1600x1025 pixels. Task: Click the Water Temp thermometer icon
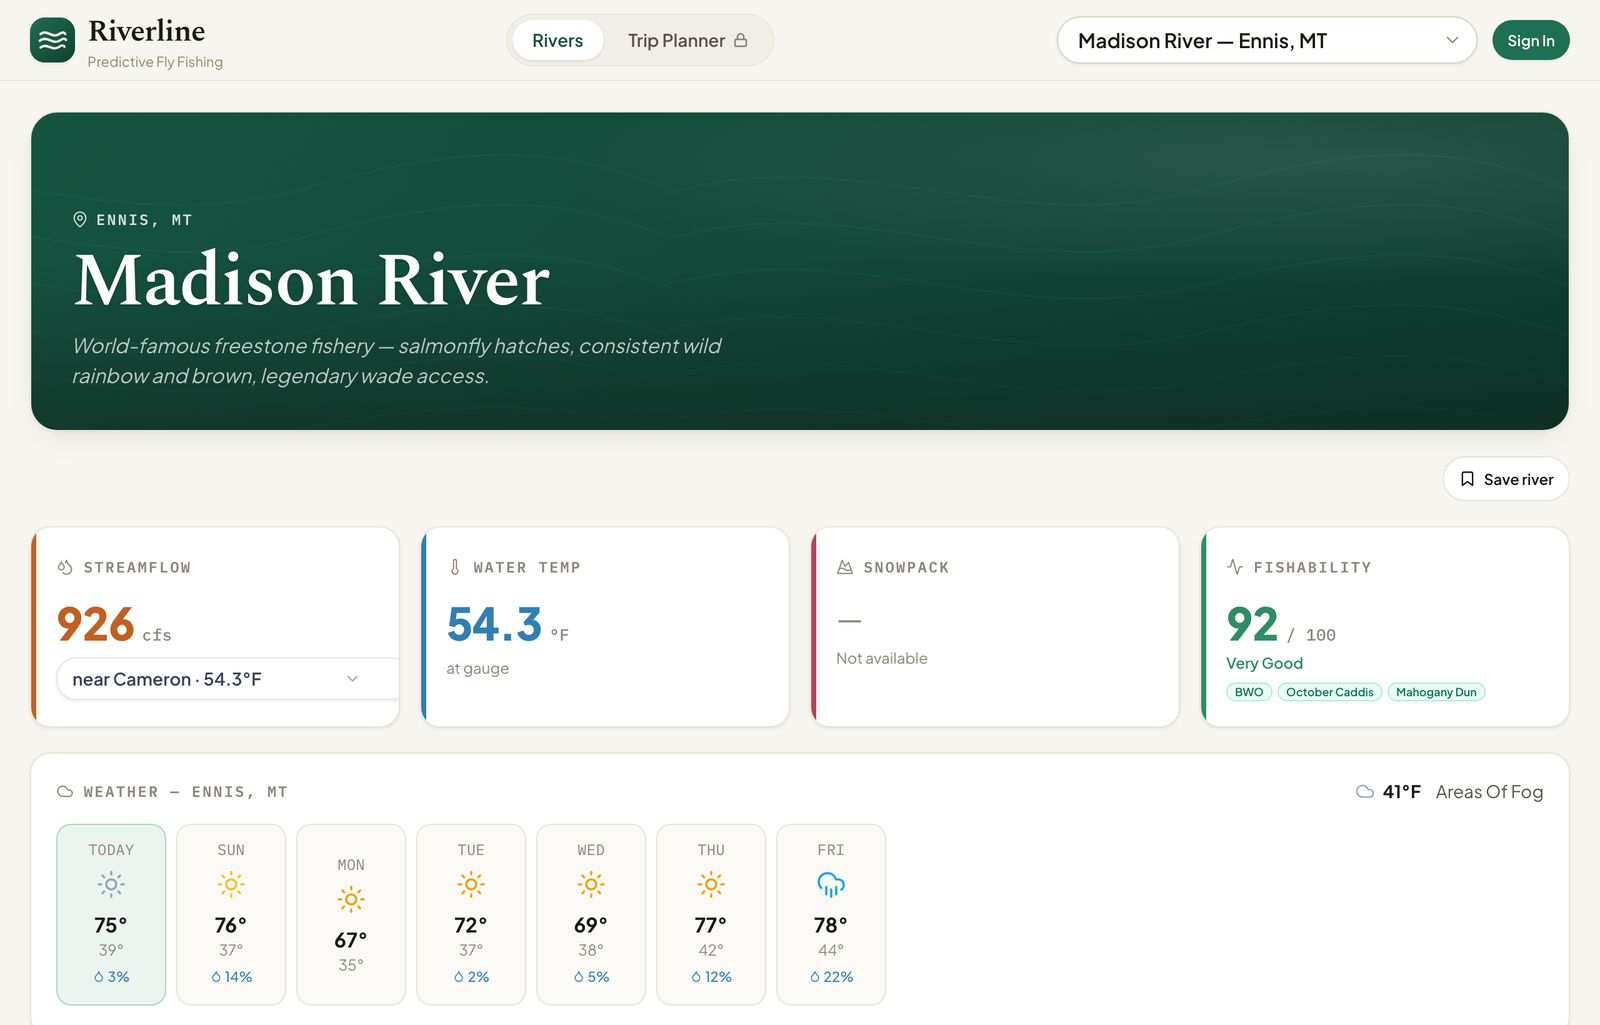coord(455,567)
